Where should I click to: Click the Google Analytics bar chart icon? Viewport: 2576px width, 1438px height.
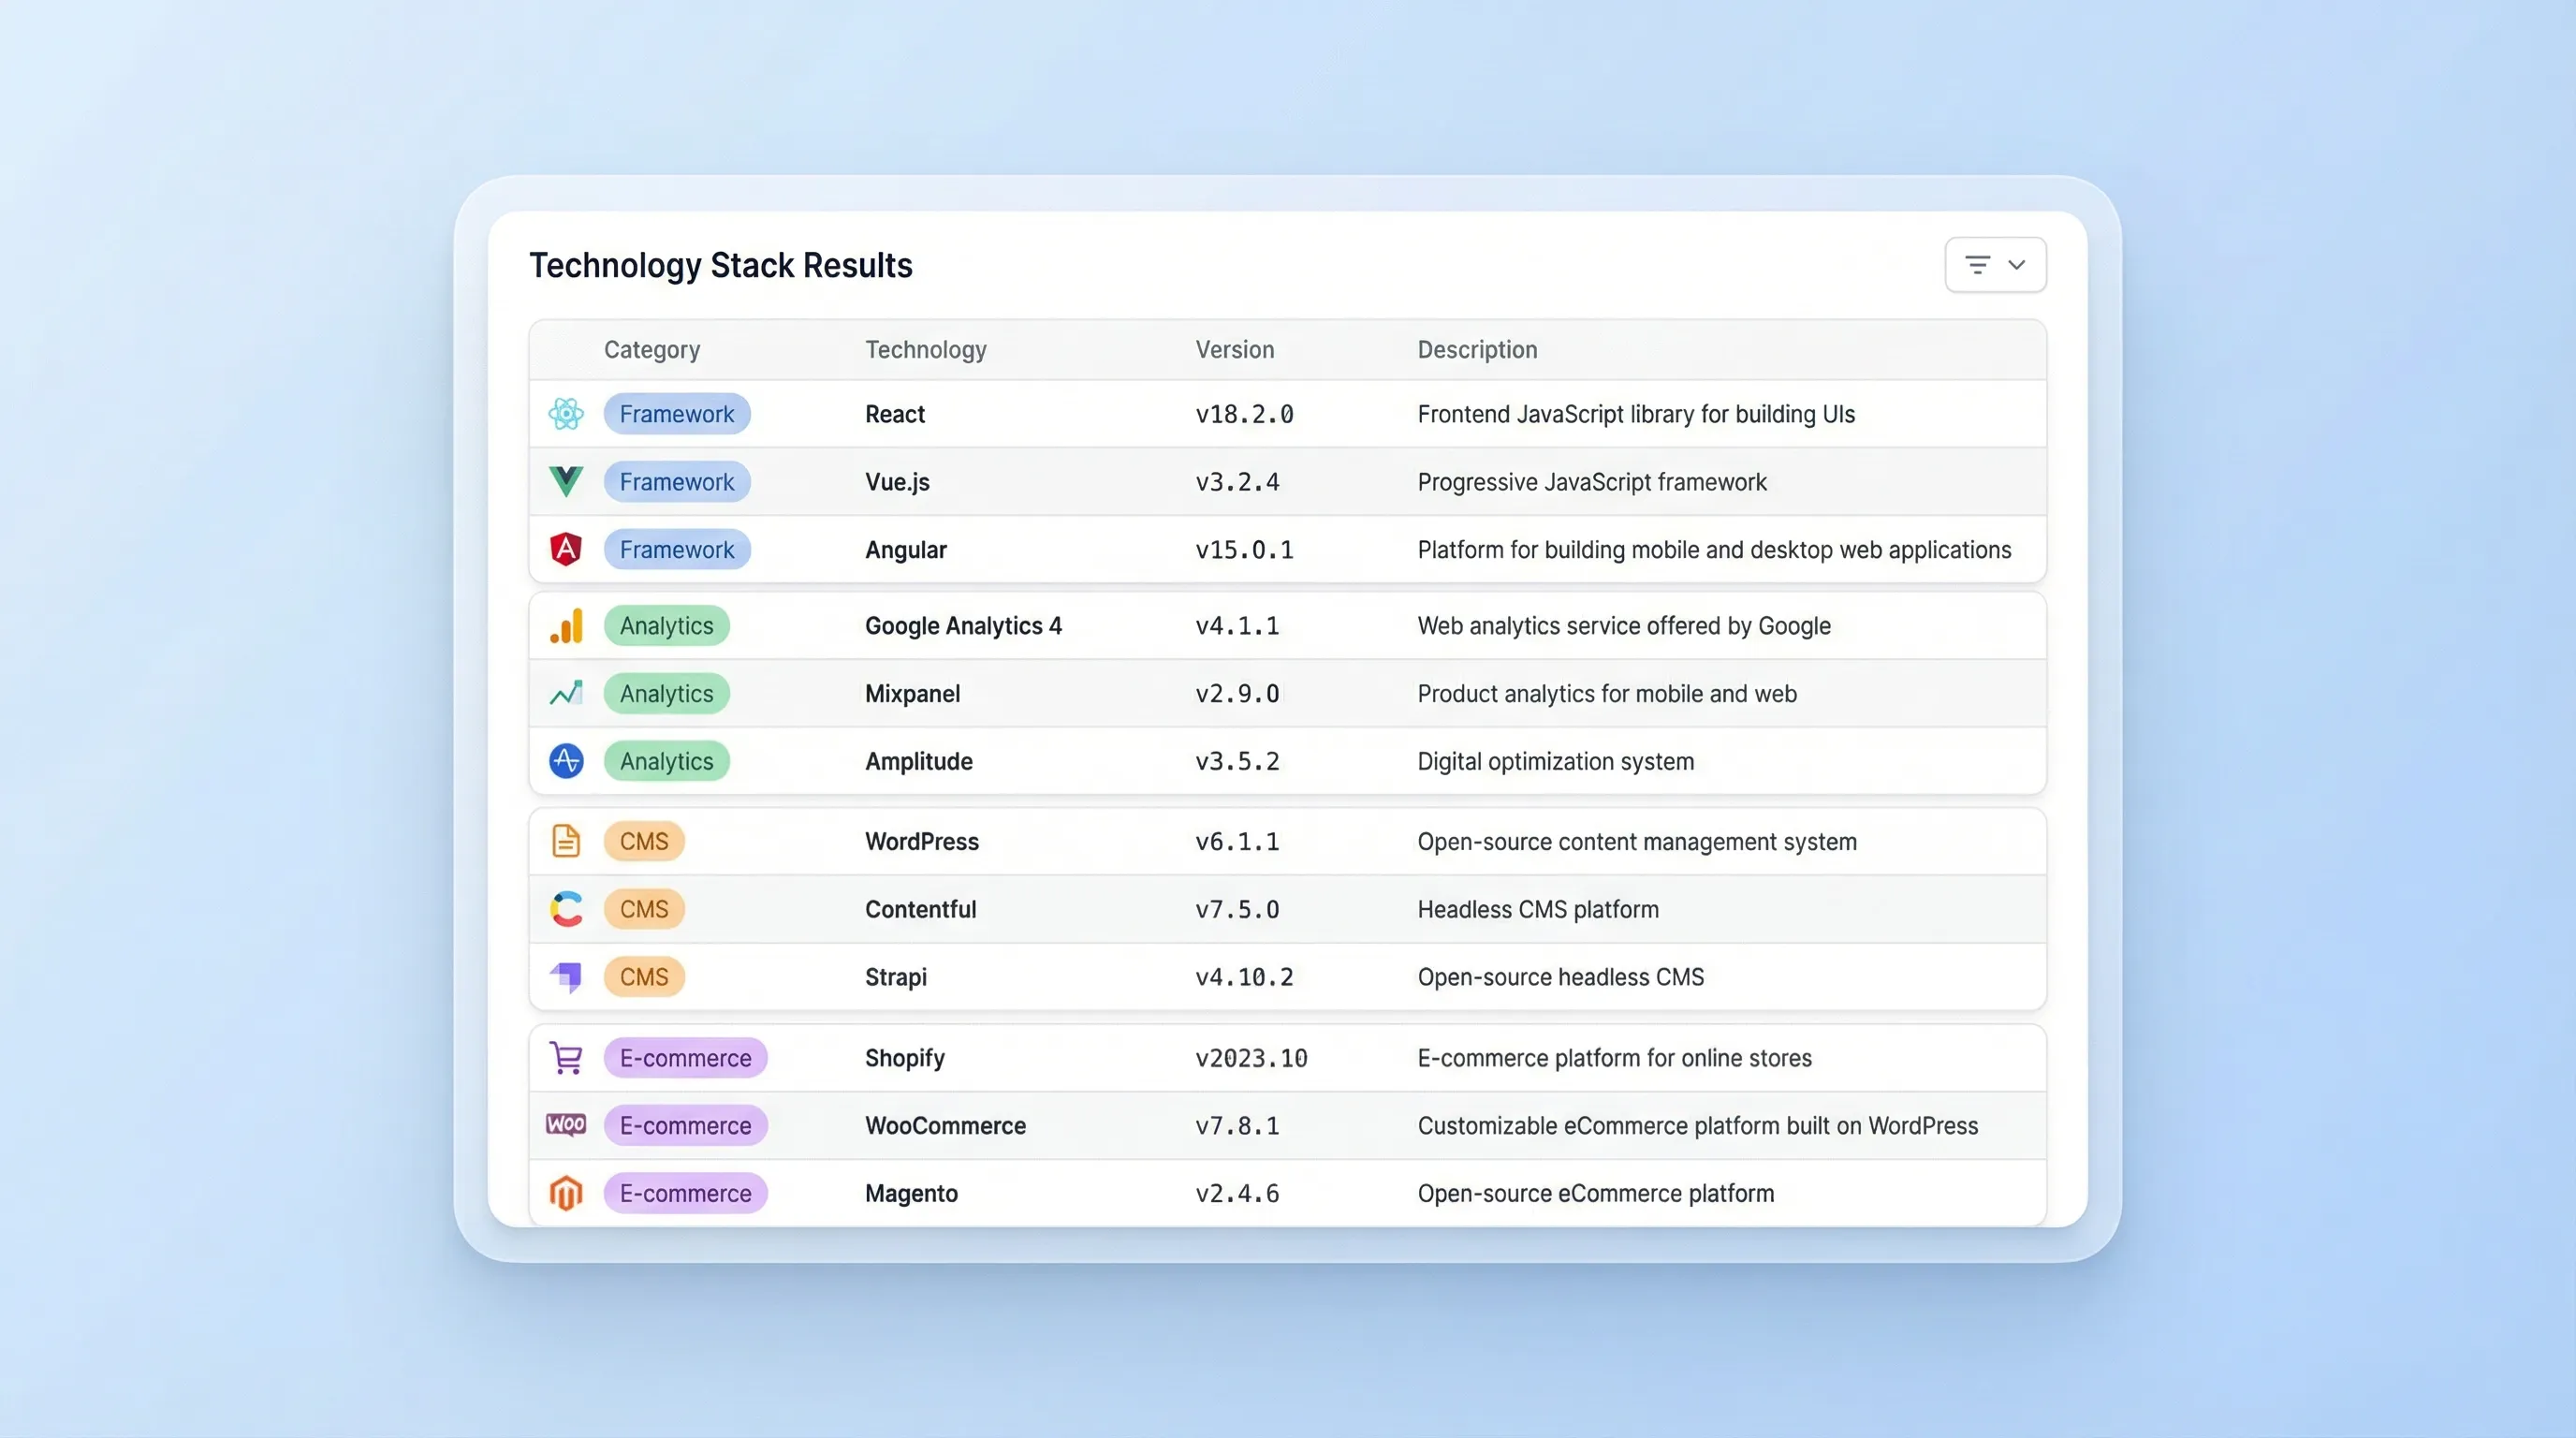click(x=566, y=626)
